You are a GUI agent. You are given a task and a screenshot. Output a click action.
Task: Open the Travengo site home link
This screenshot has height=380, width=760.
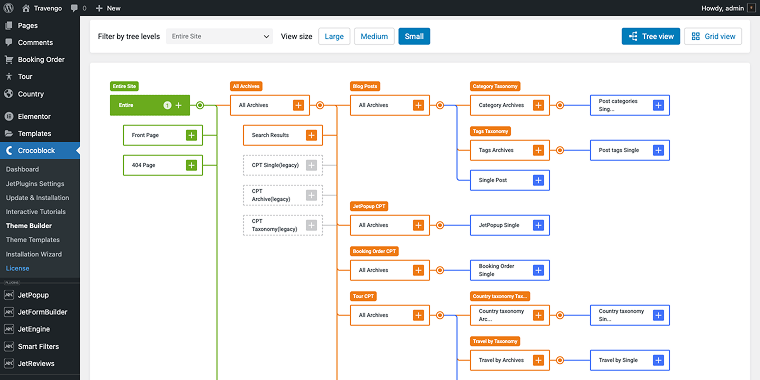(x=42, y=8)
